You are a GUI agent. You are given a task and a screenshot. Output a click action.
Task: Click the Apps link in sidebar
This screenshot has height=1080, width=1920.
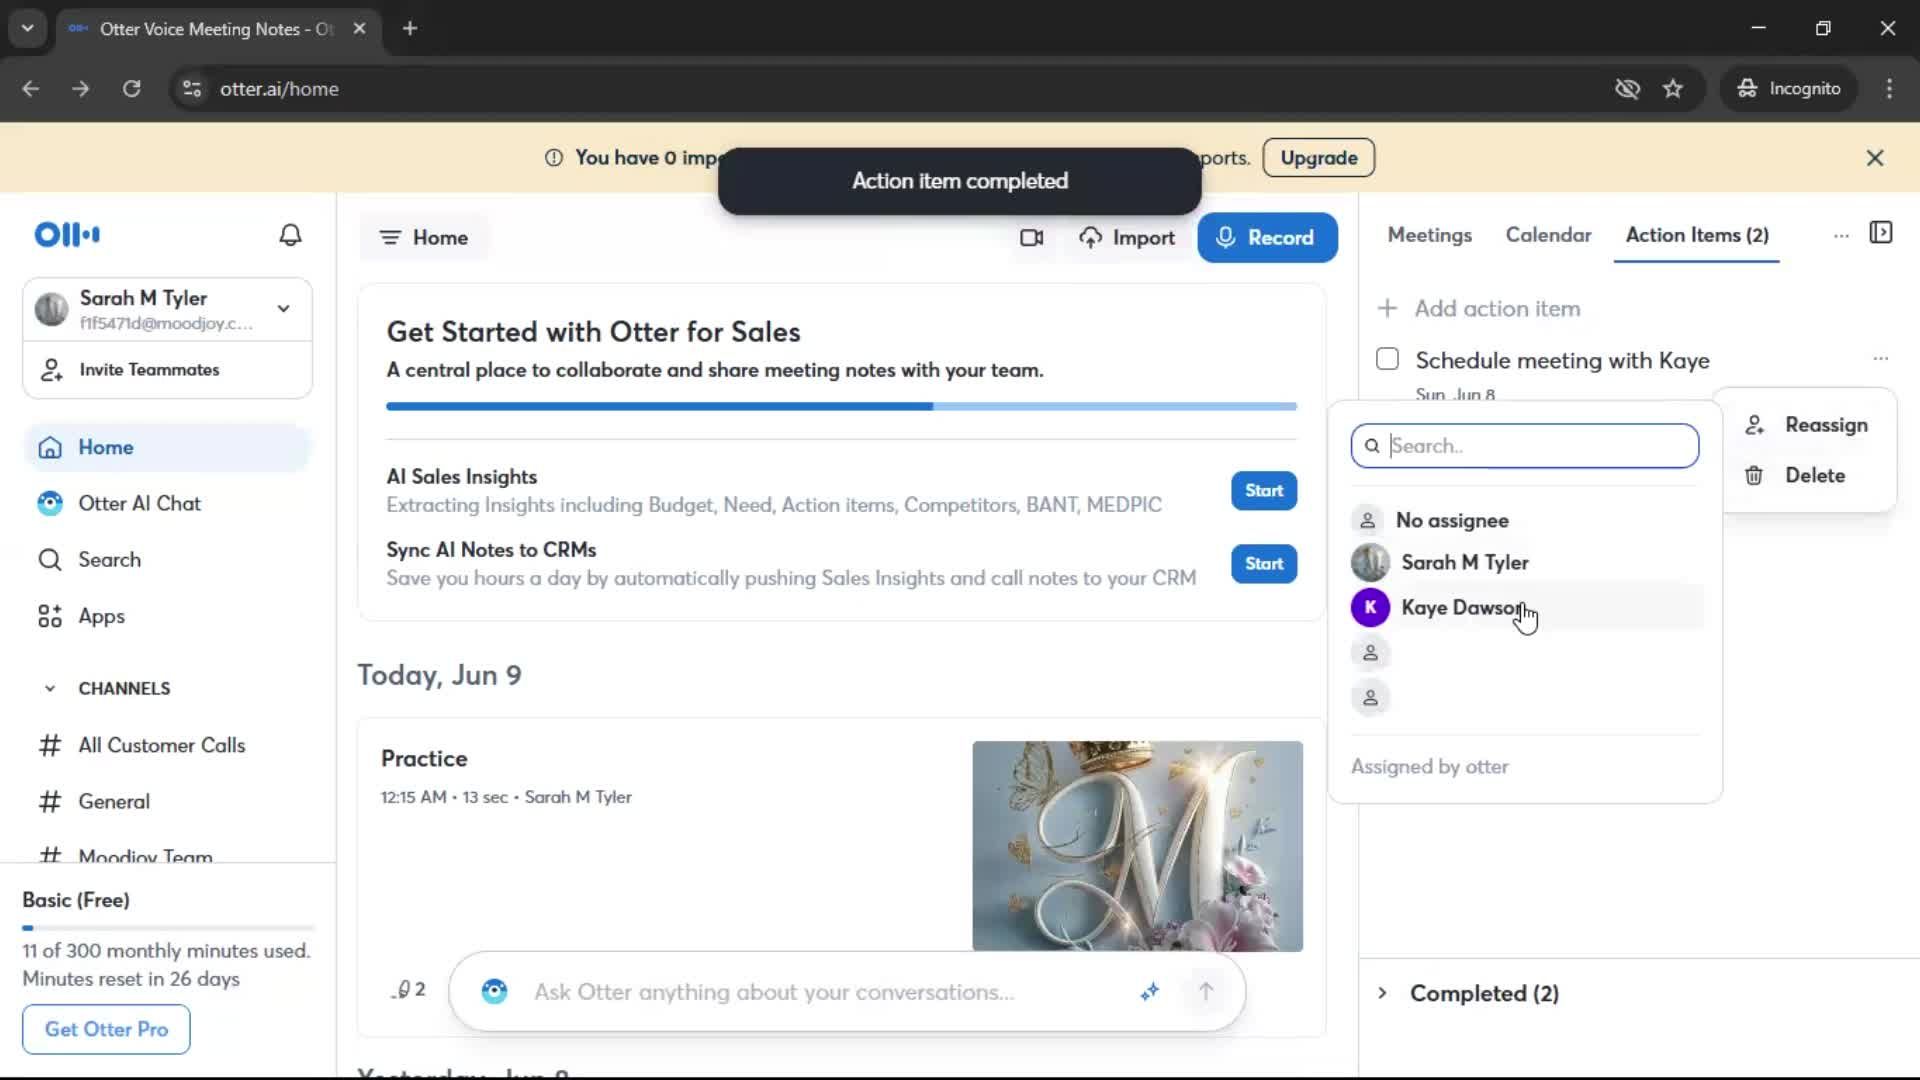[102, 617]
